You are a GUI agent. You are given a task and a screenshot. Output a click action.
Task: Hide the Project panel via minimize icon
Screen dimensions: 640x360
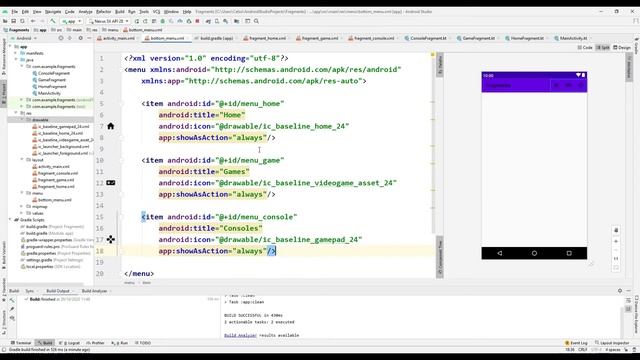coord(89,38)
